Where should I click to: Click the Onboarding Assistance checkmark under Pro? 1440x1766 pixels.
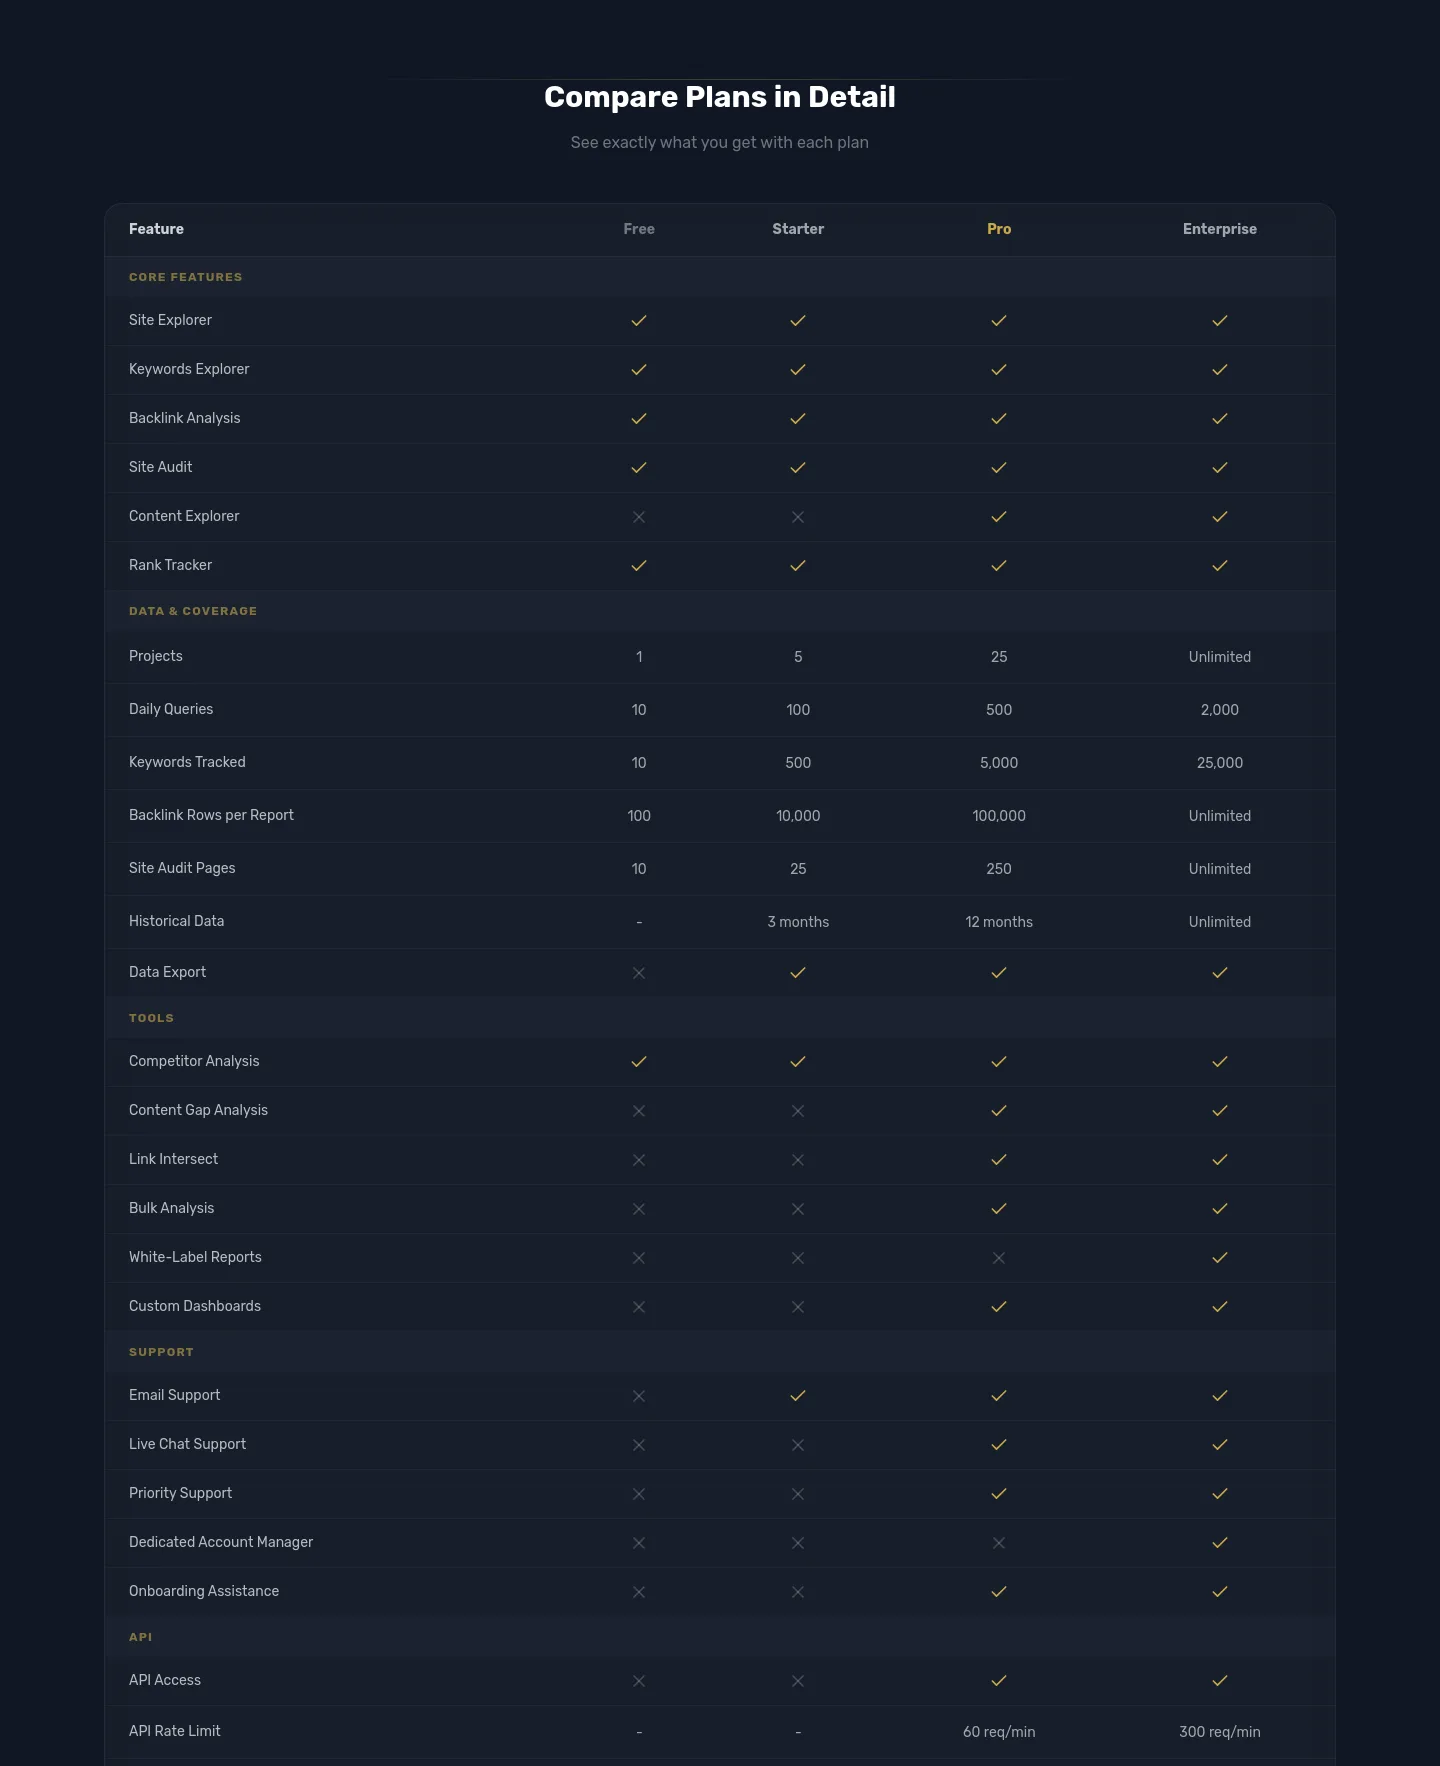click(x=999, y=1592)
